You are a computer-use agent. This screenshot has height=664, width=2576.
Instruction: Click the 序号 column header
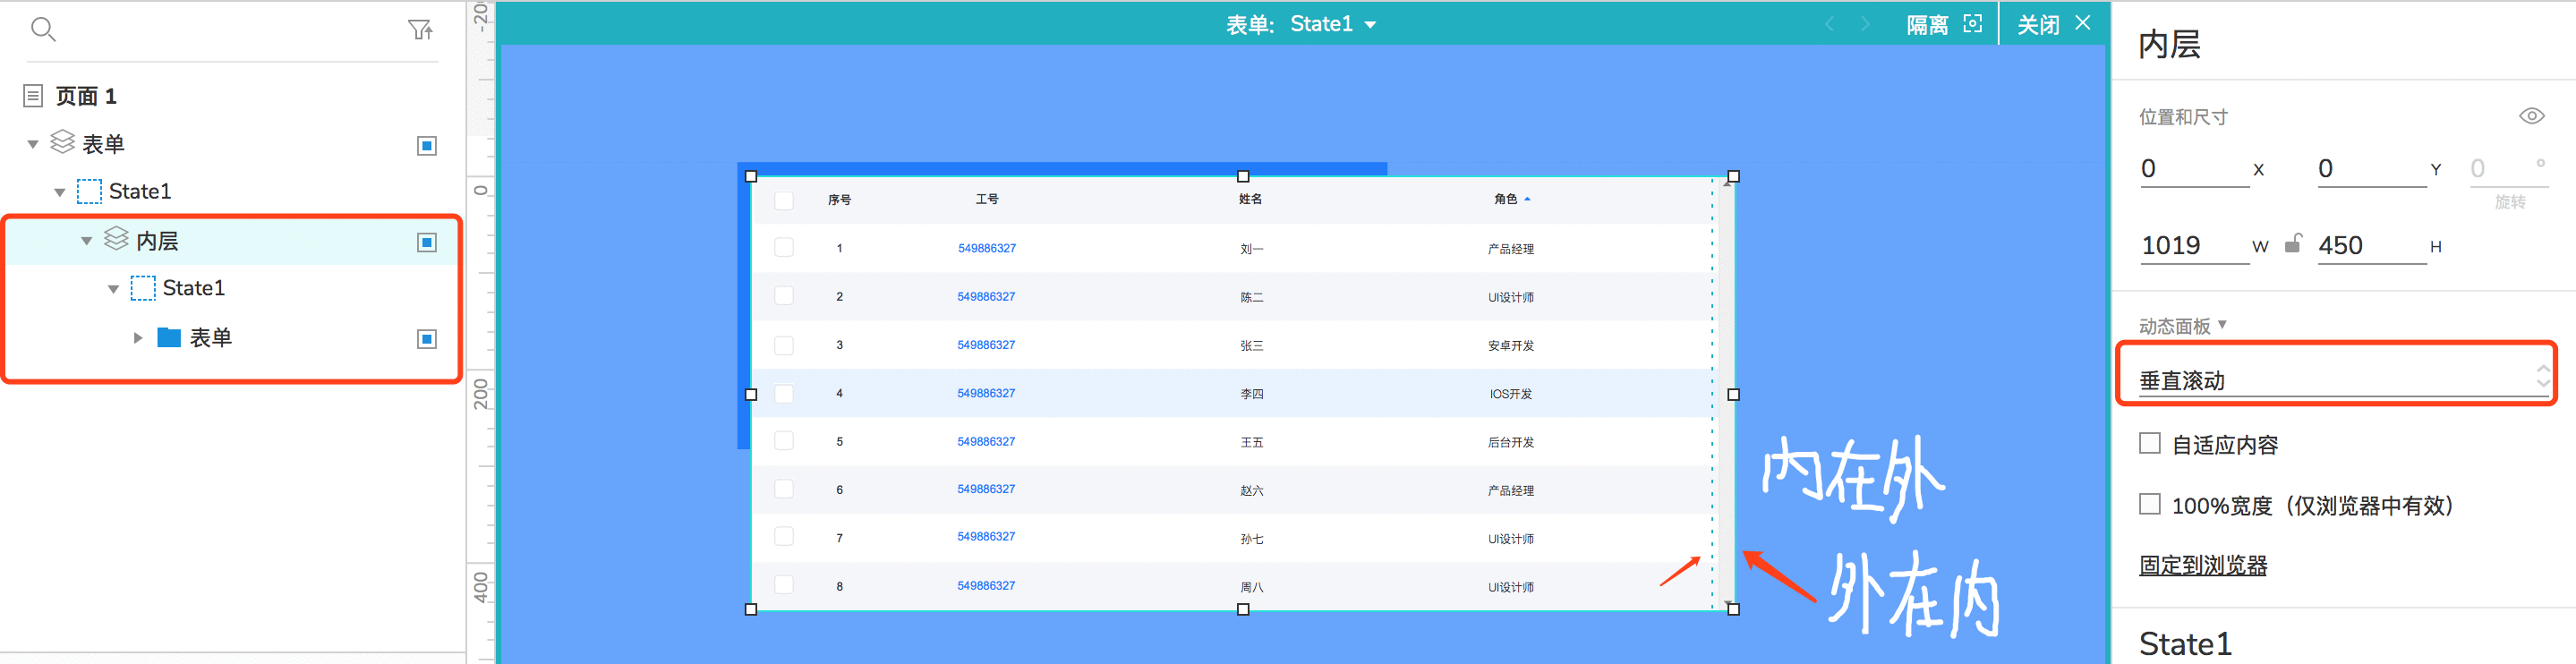pyautogui.click(x=839, y=200)
